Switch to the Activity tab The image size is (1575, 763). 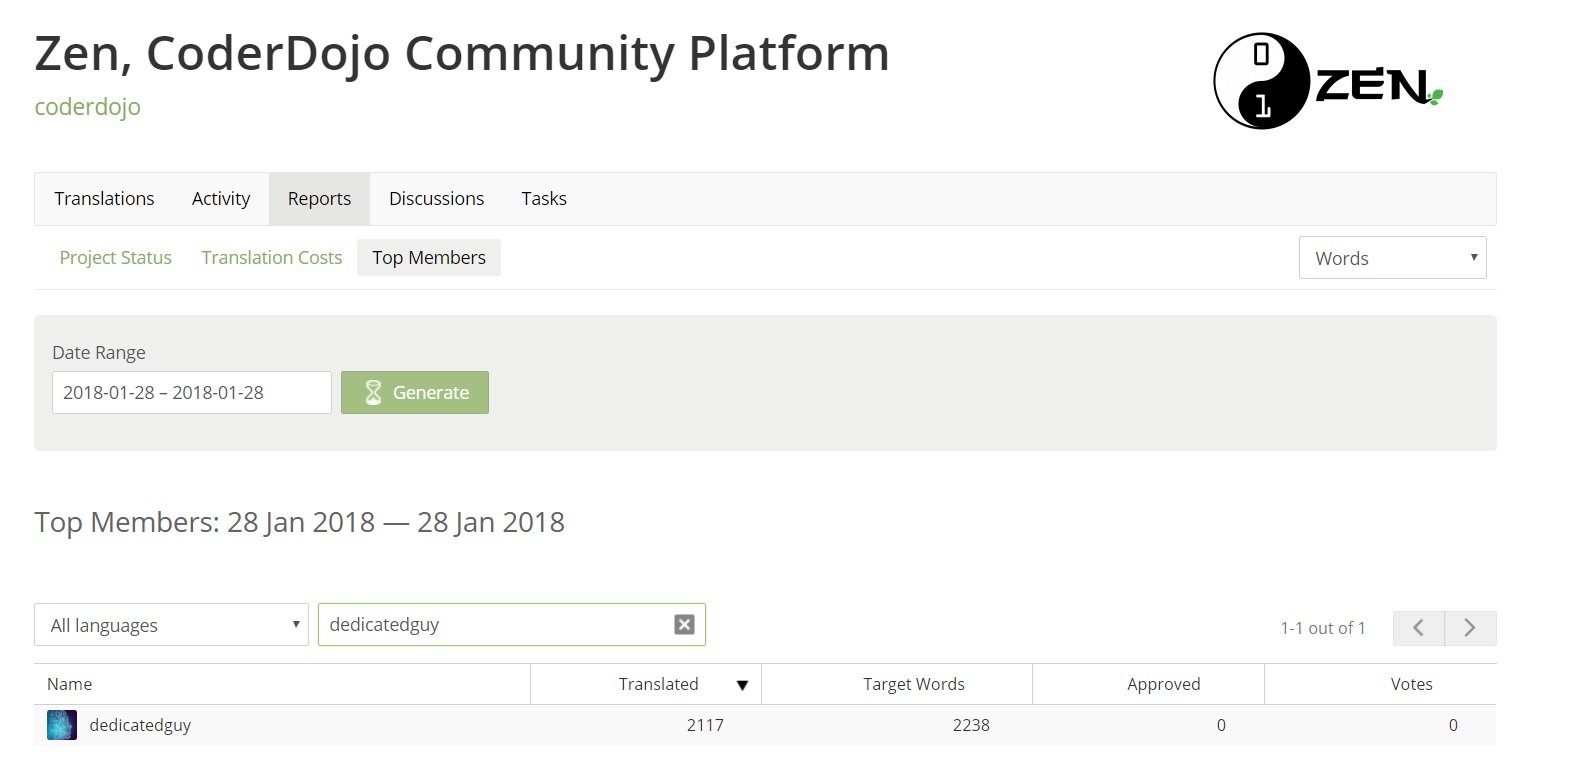coord(221,199)
